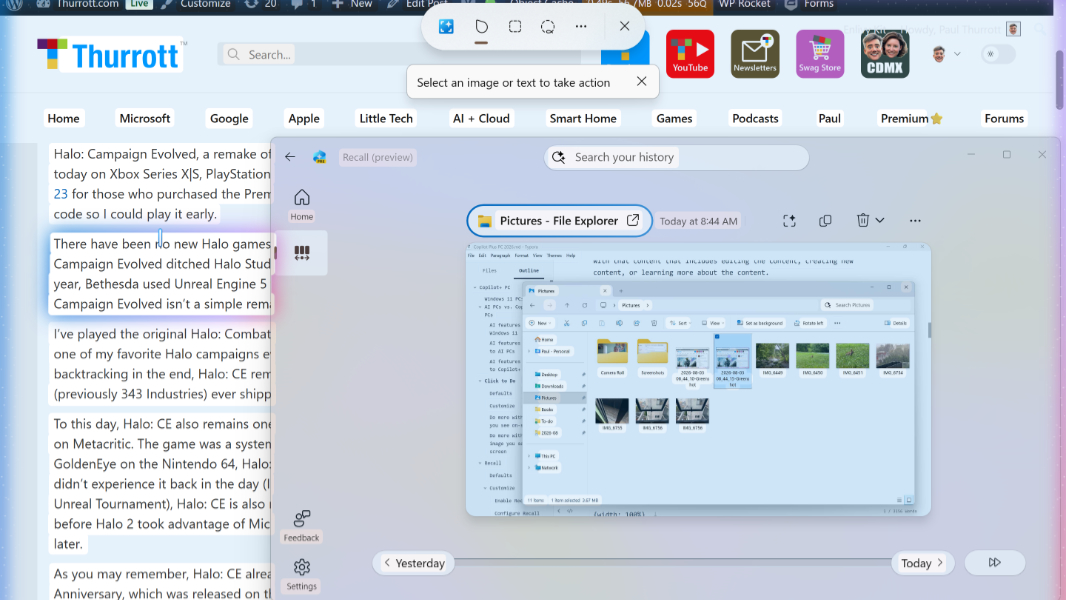1066x600 pixels.
Task: Copy the snapshot using the copy icon
Action: click(825, 221)
